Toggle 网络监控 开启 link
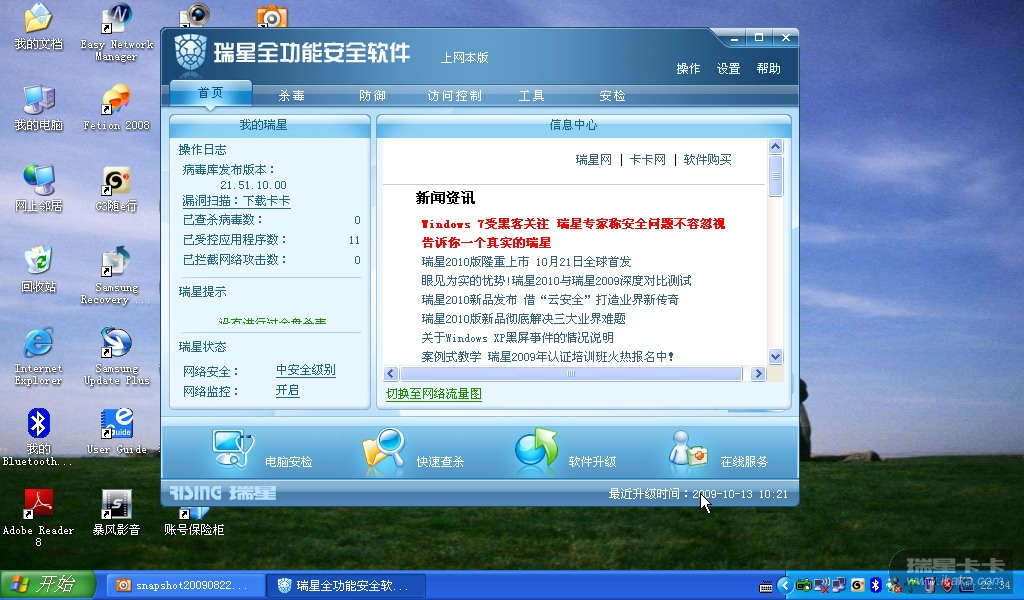1024x600 pixels. (287, 390)
